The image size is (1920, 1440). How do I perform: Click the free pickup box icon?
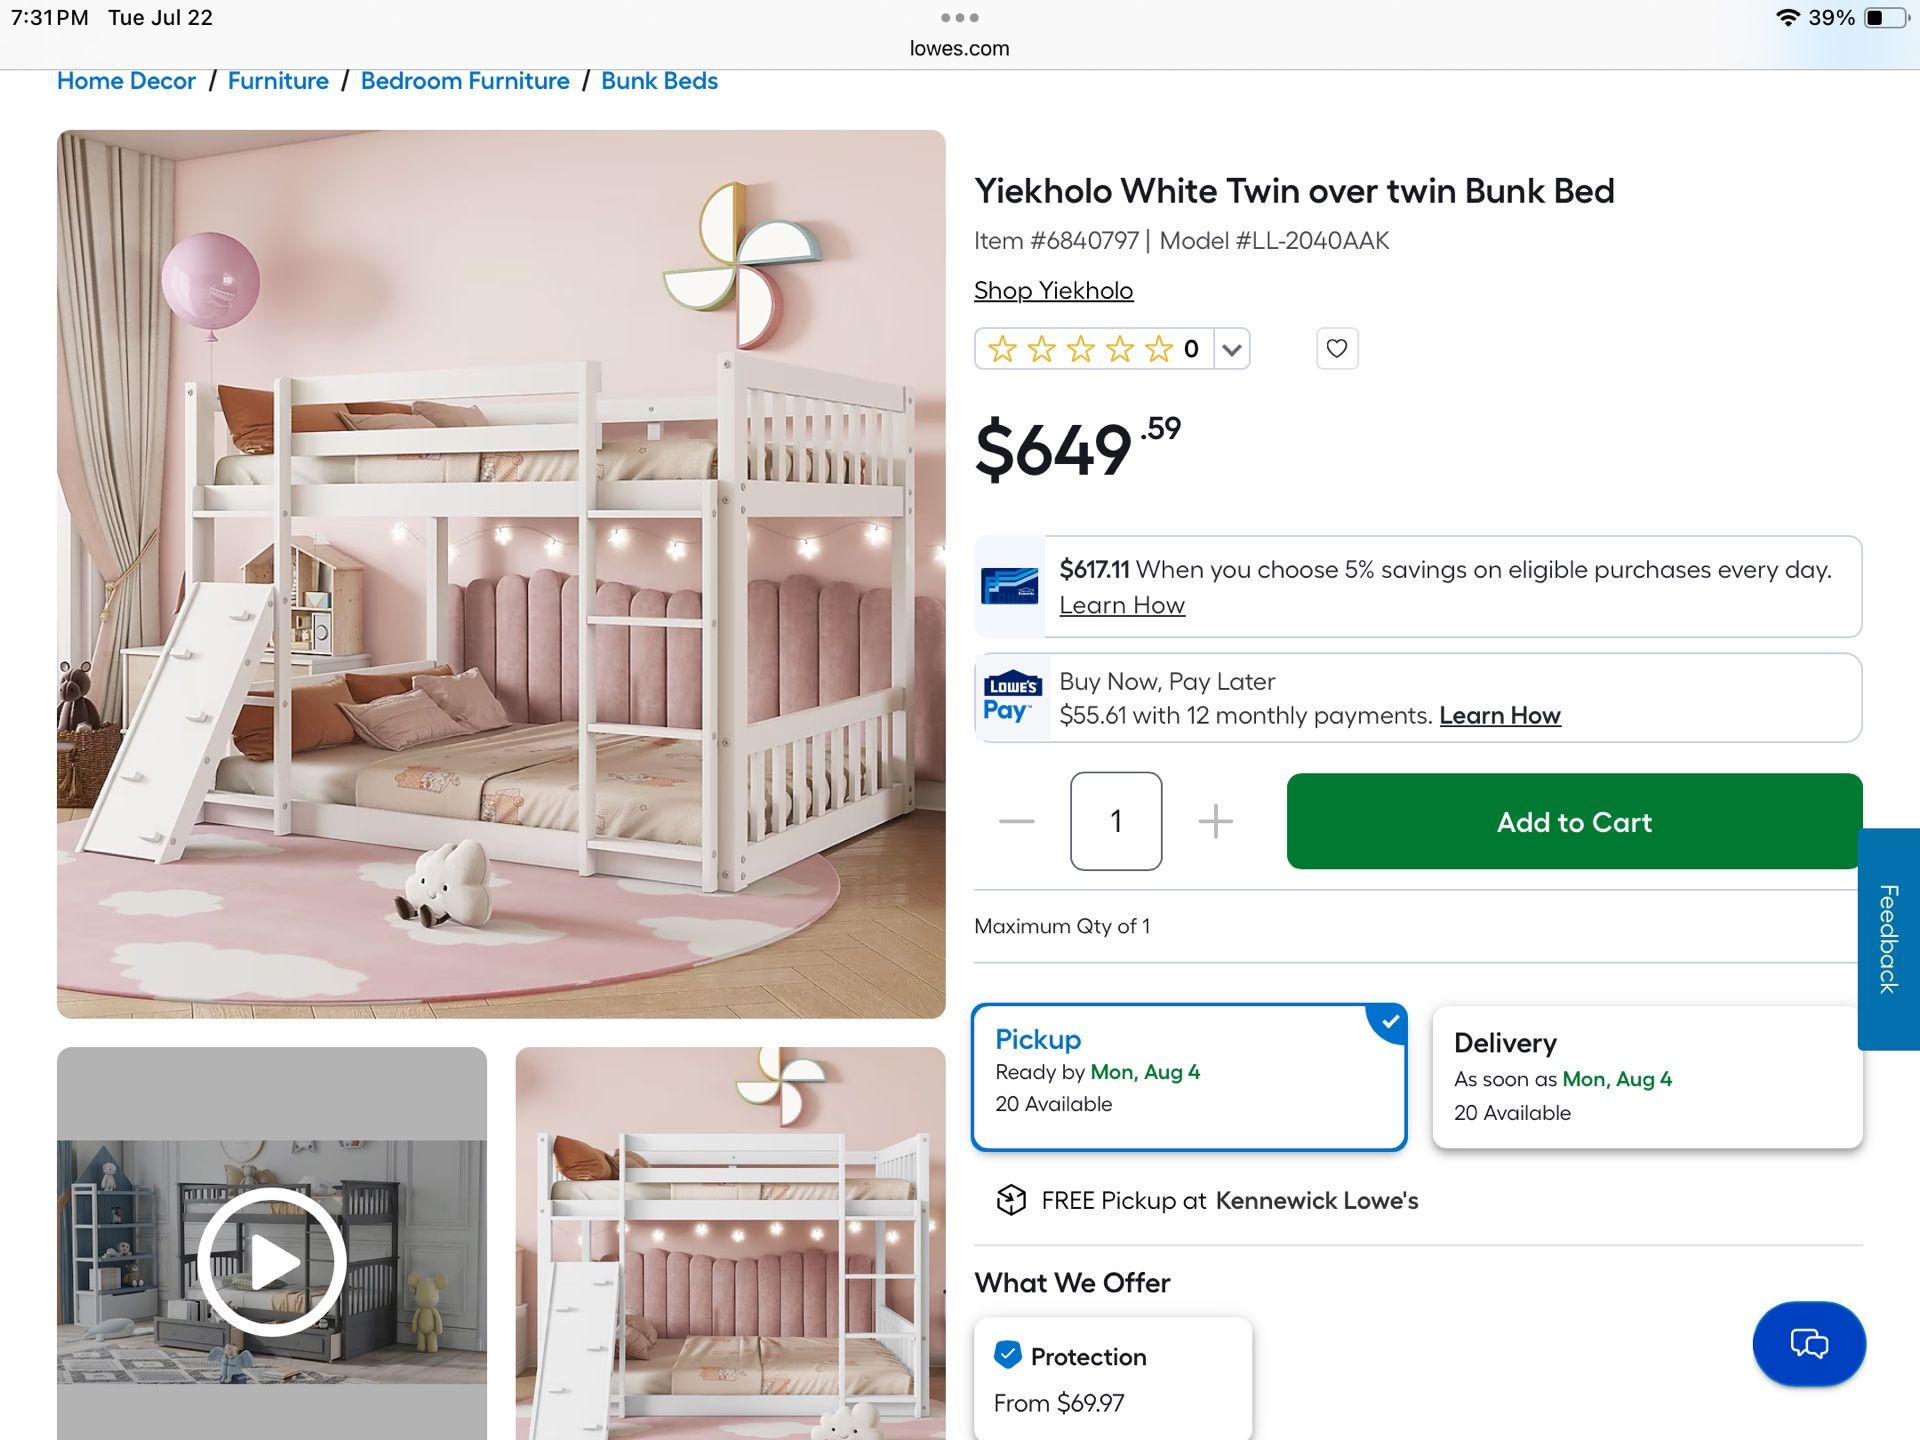[x=1011, y=1200]
